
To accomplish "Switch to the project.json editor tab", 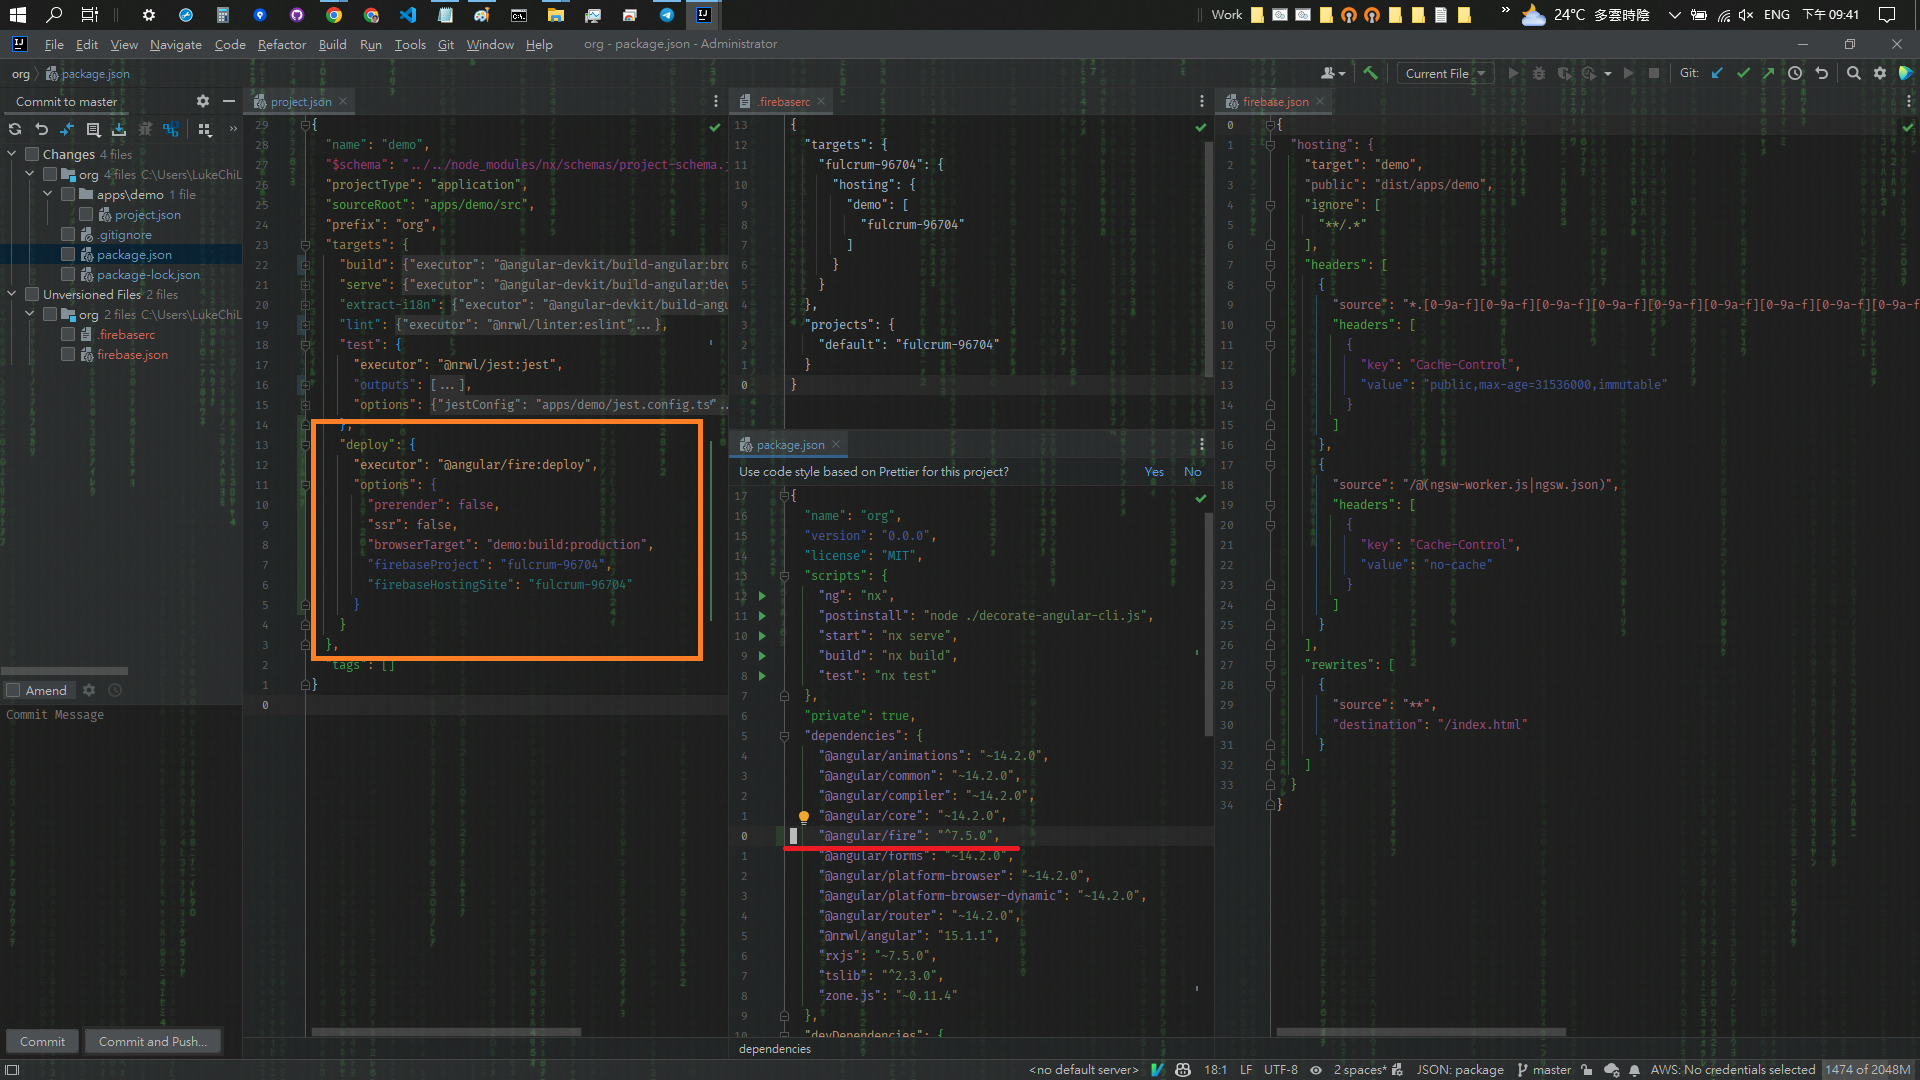I will [x=300, y=101].
